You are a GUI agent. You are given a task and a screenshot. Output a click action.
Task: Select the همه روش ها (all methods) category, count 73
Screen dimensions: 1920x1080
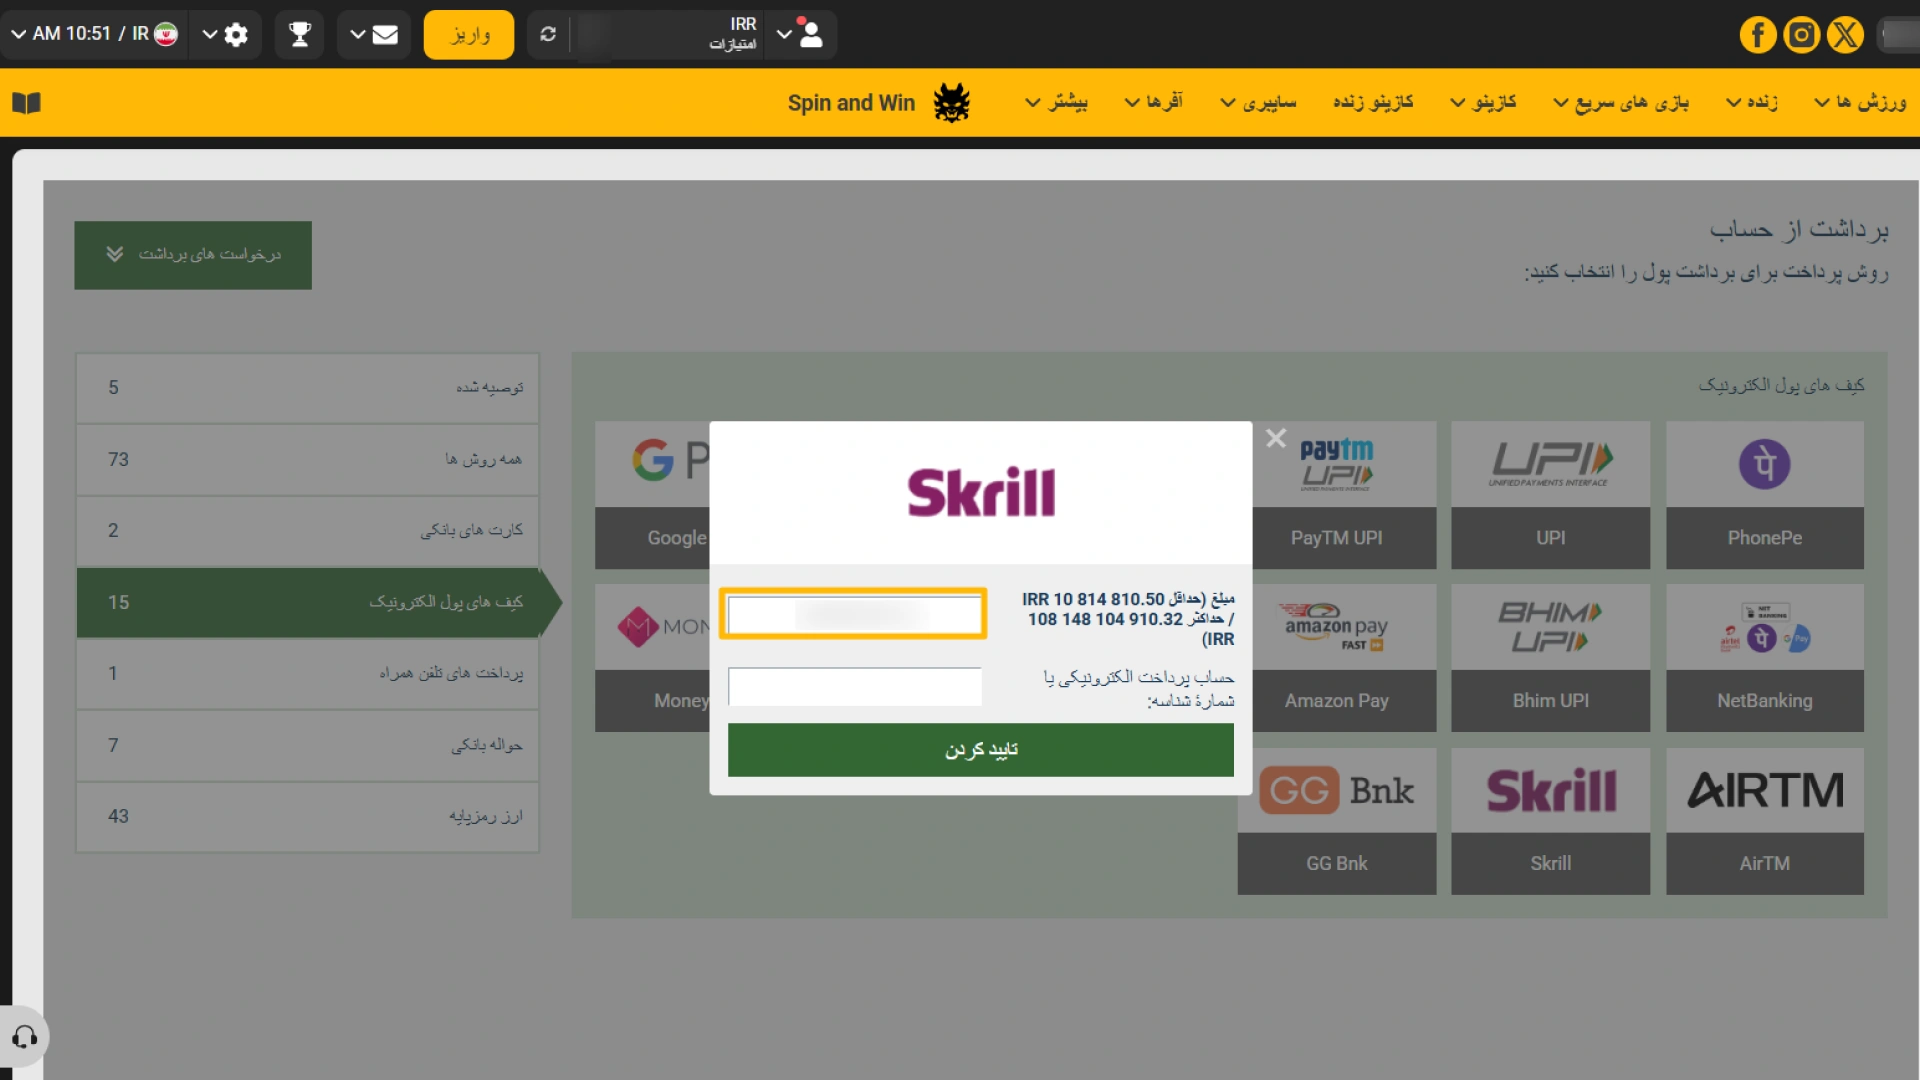coord(308,460)
